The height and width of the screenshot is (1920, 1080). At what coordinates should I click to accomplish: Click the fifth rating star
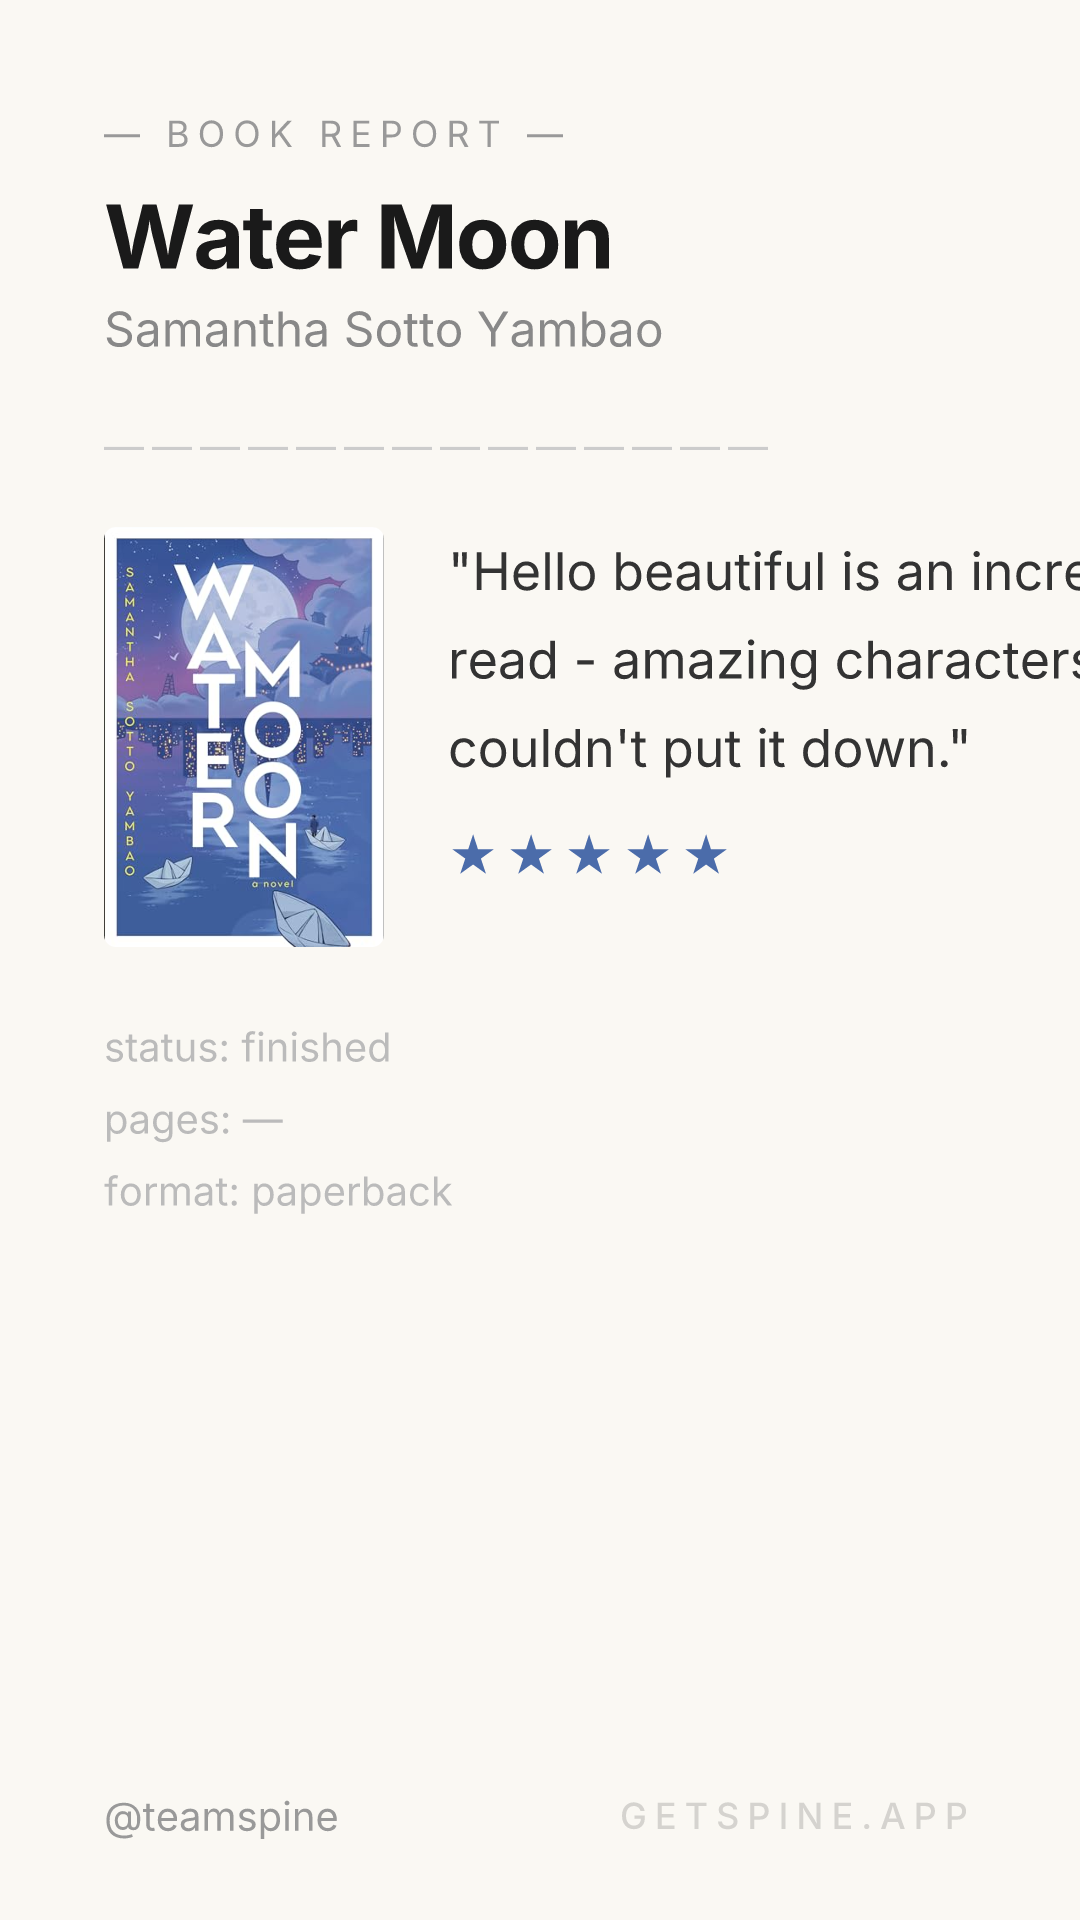click(706, 855)
